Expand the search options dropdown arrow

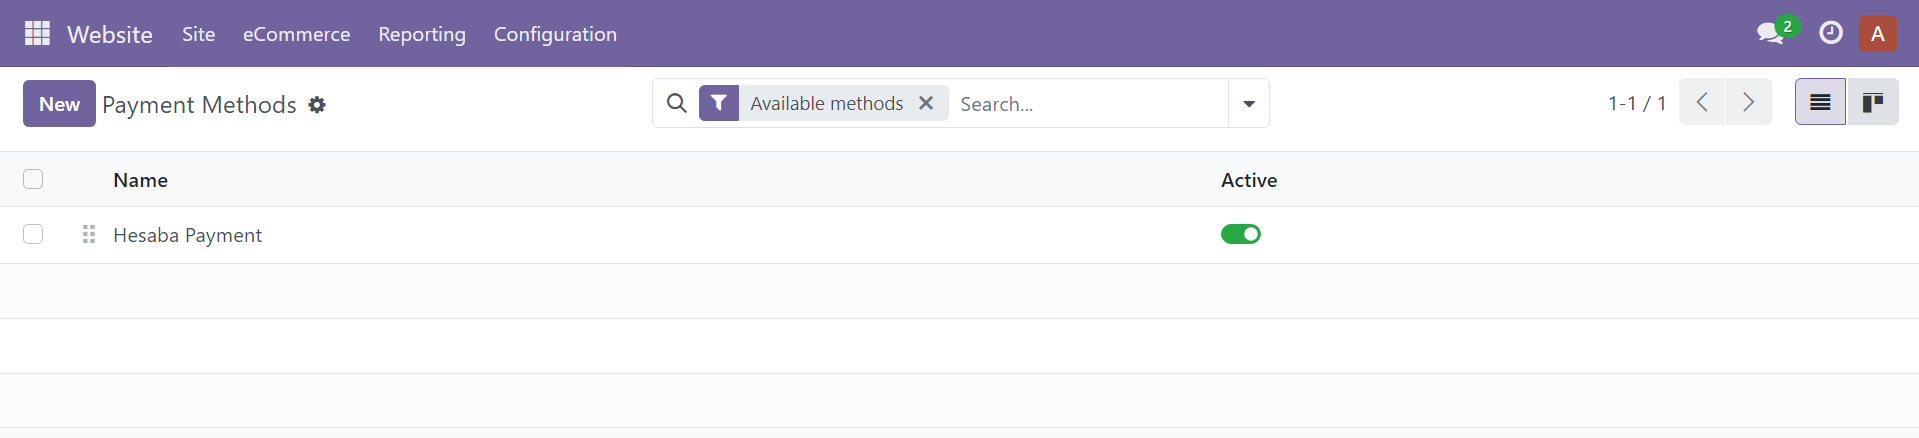pyautogui.click(x=1249, y=103)
